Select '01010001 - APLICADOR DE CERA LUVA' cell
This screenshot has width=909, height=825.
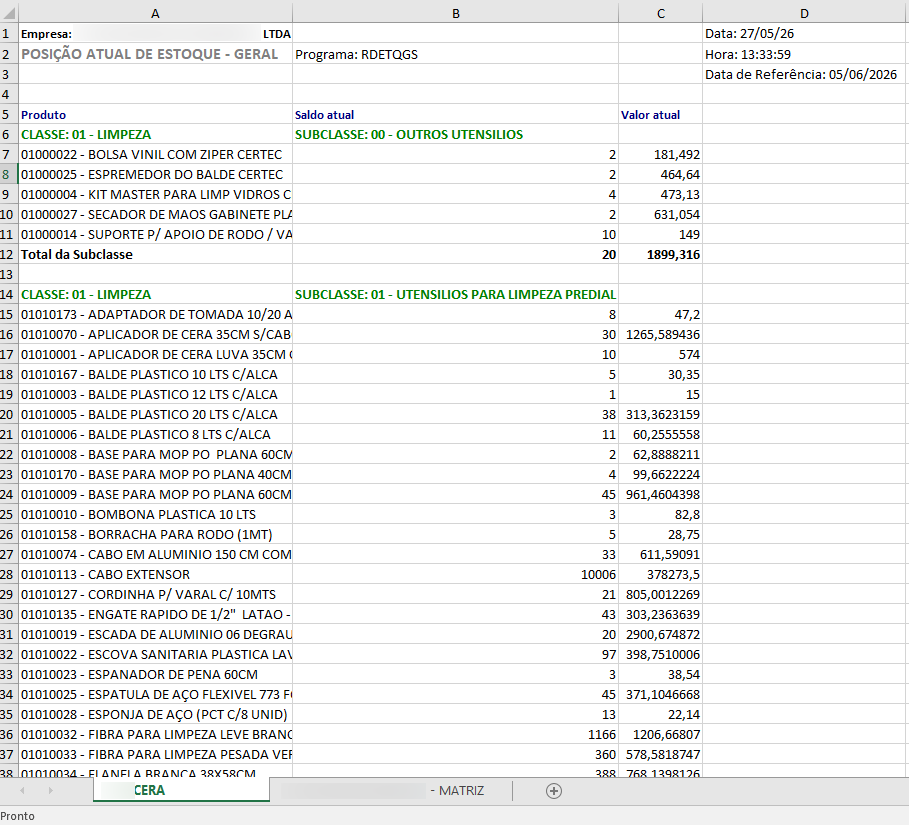click(x=155, y=355)
